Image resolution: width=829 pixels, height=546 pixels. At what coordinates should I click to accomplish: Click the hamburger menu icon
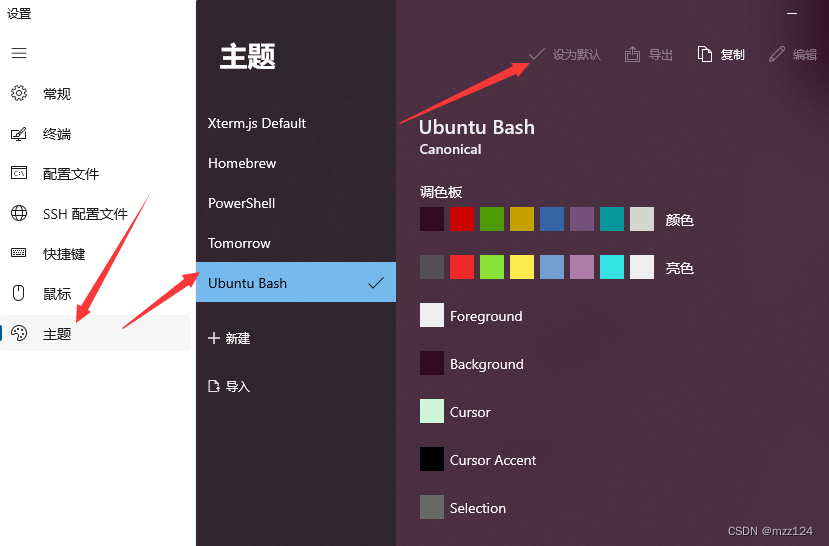click(x=19, y=53)
